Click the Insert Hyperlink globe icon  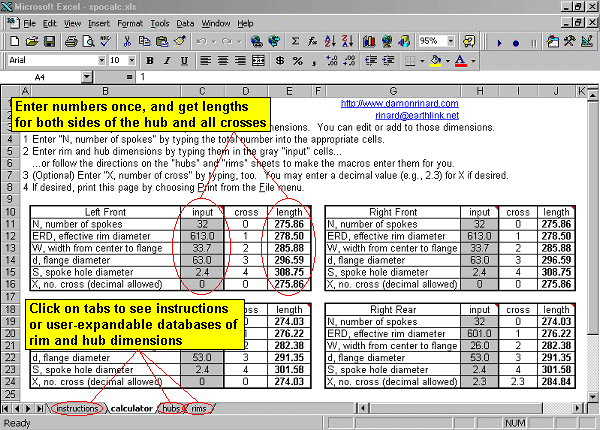[x=256, y=41]
